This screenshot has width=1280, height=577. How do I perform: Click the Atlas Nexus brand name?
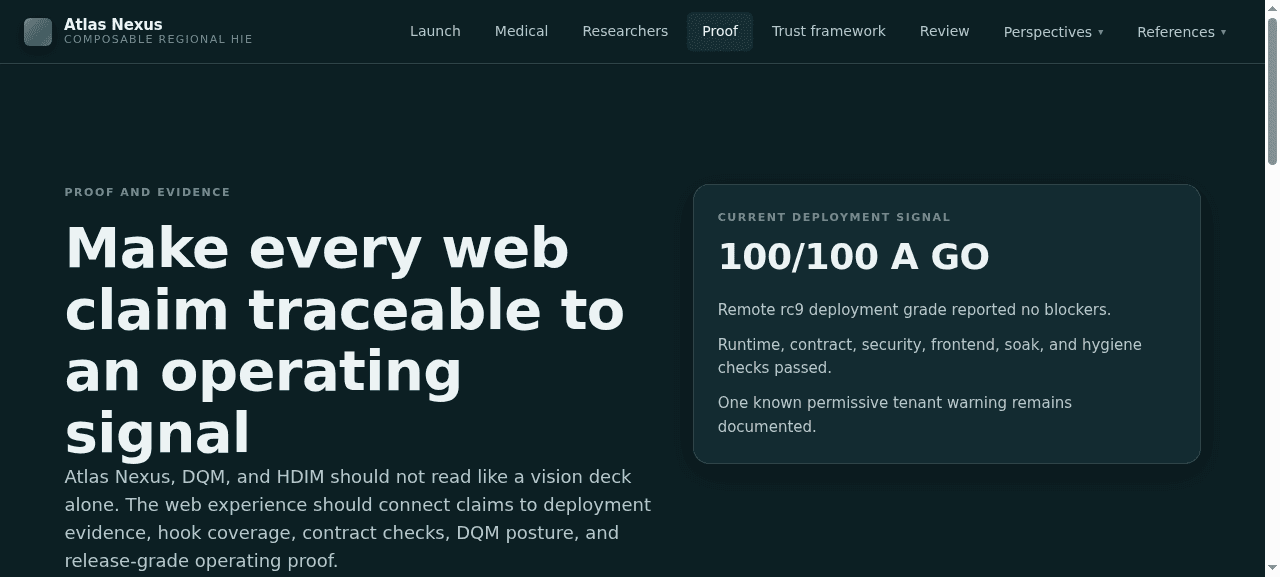click(x=113, y=24)
